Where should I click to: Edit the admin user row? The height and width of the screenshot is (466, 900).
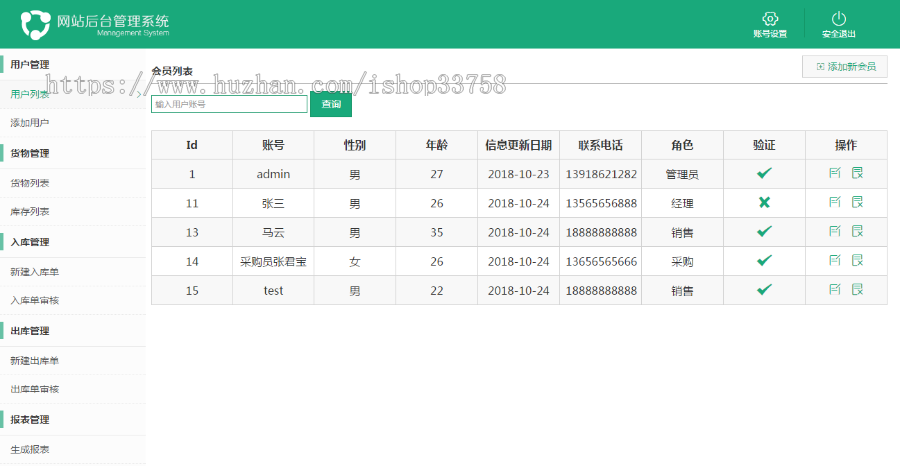tap(835, 173)
